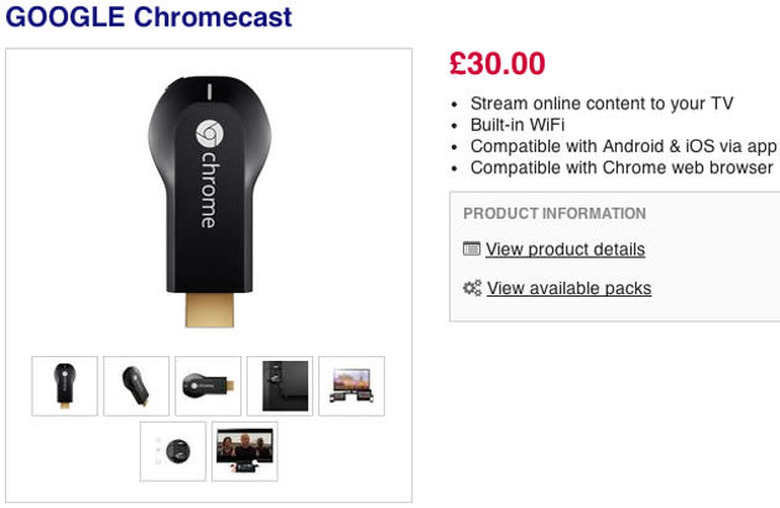The width and height of the screenshot is (780, 508).
Task: Click the Chrome logo on the large product image
Action: [210, 135]
